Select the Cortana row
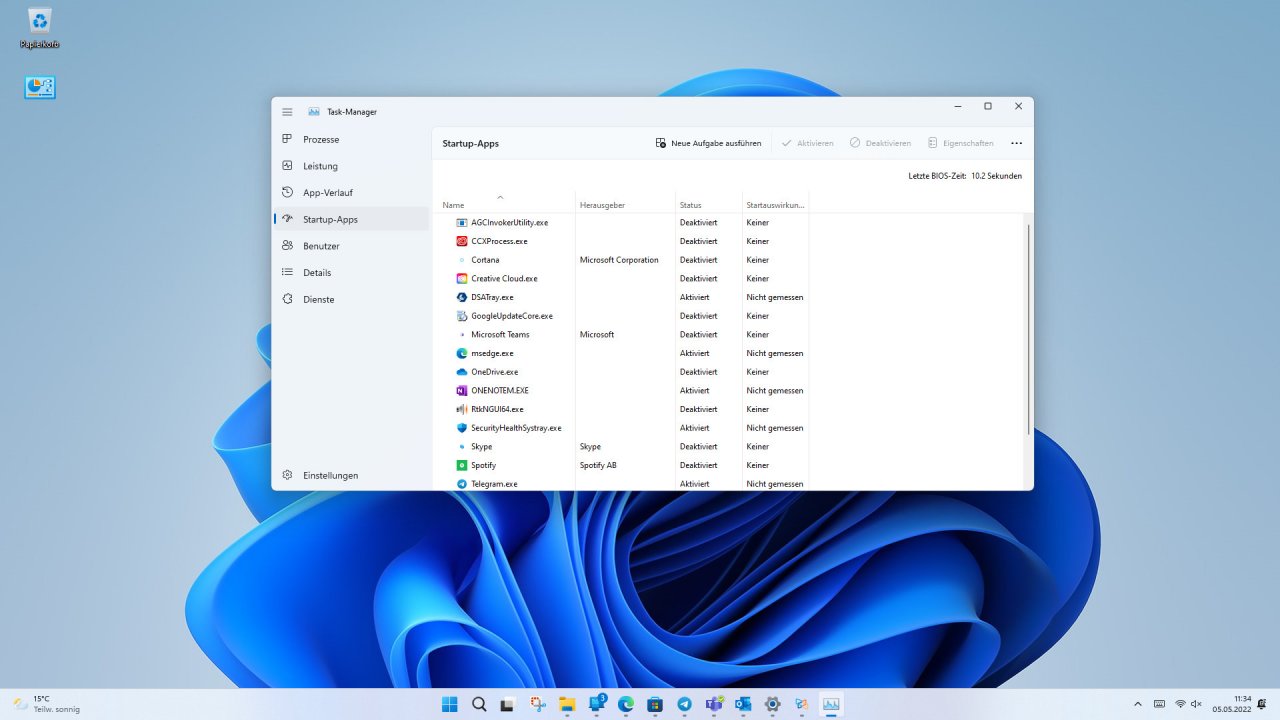 pos(622,260)
